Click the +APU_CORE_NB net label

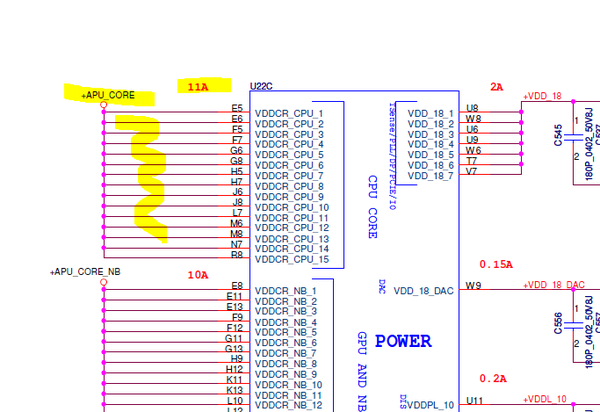86,272
